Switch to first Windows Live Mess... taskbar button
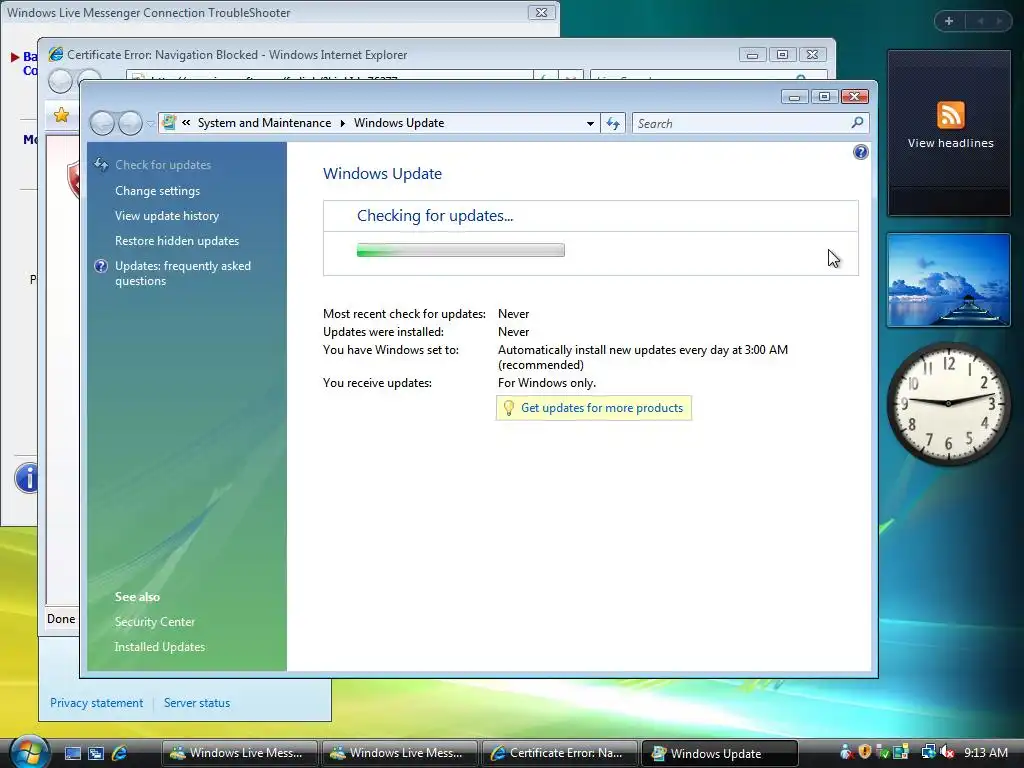Viewport: 1024px width, 768px height. [239, 753]
